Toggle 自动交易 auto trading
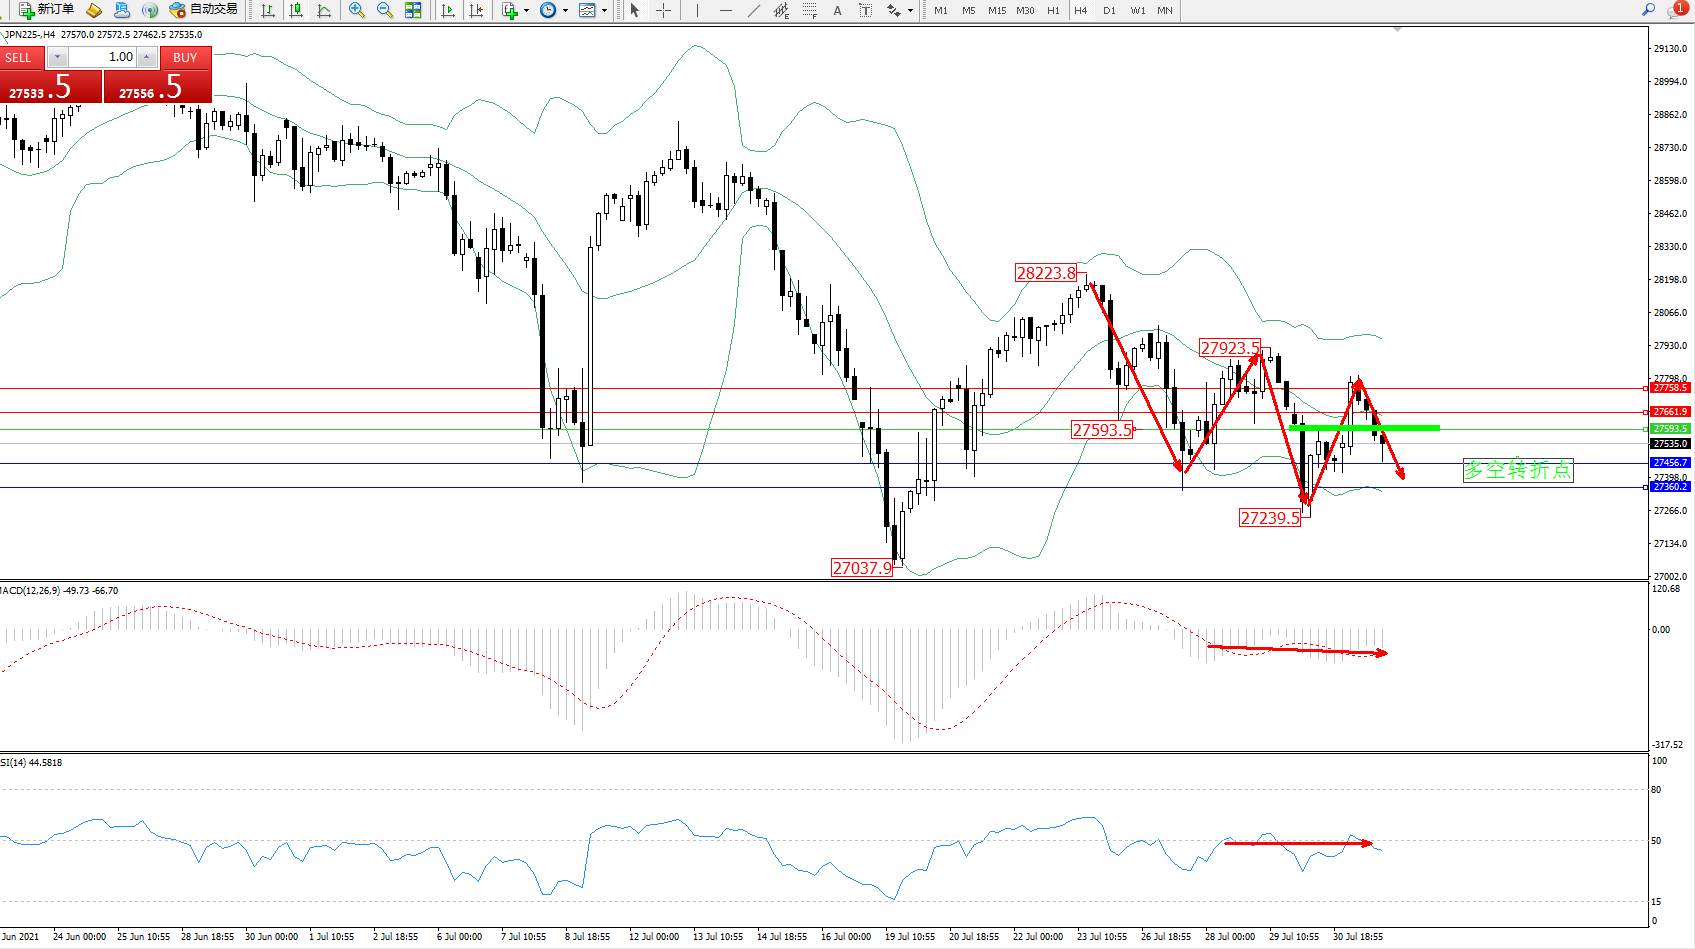 204,10
